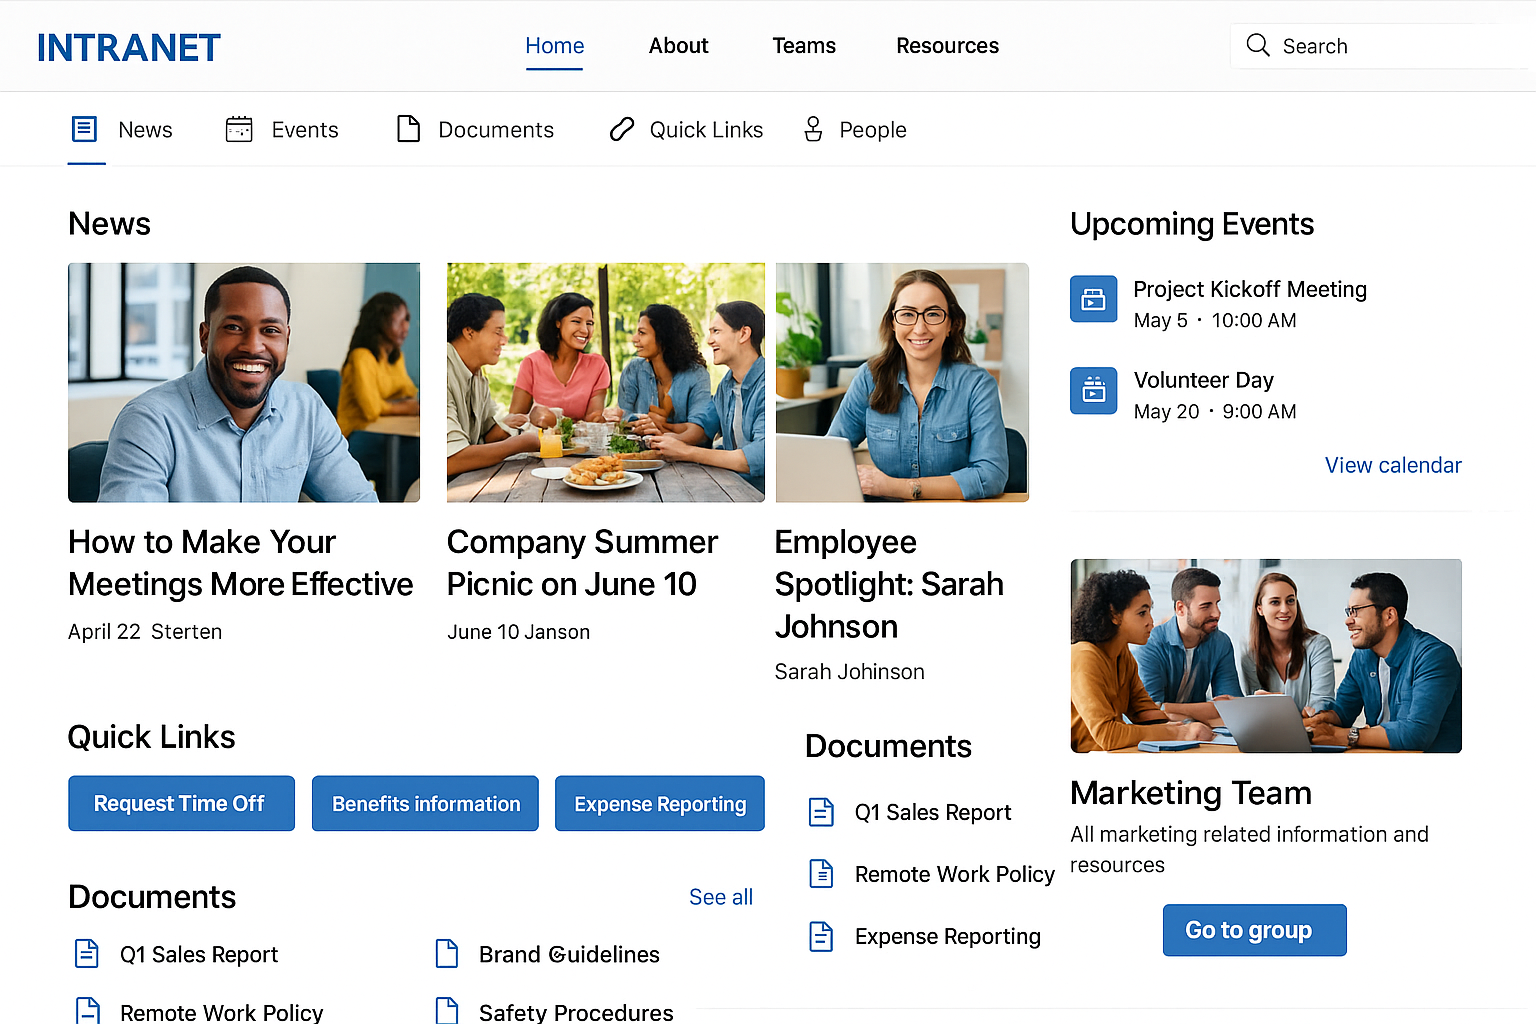Click the Request Time Off button
Screen dimensions: 1536x1024
click(x=181, y=803)
